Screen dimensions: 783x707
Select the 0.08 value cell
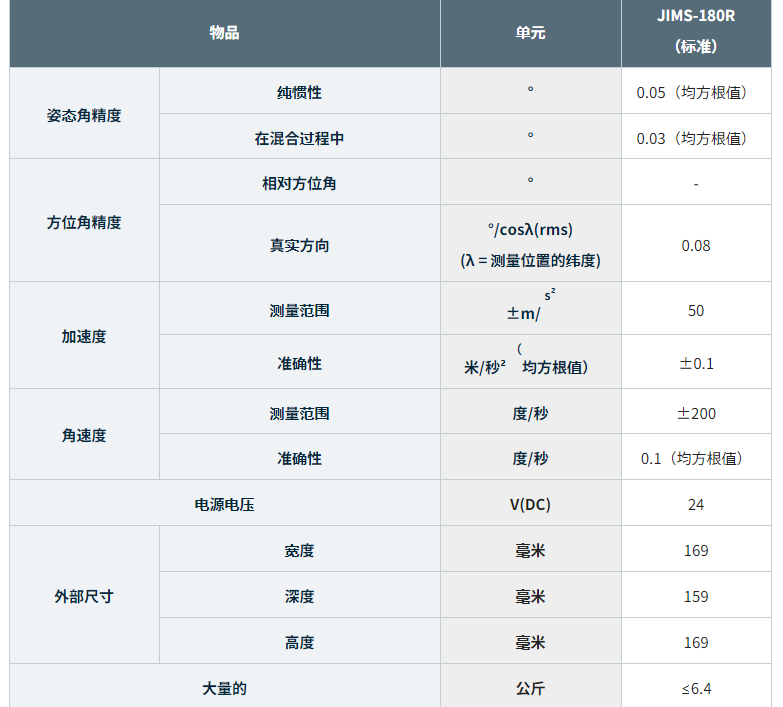coord(696,243)
